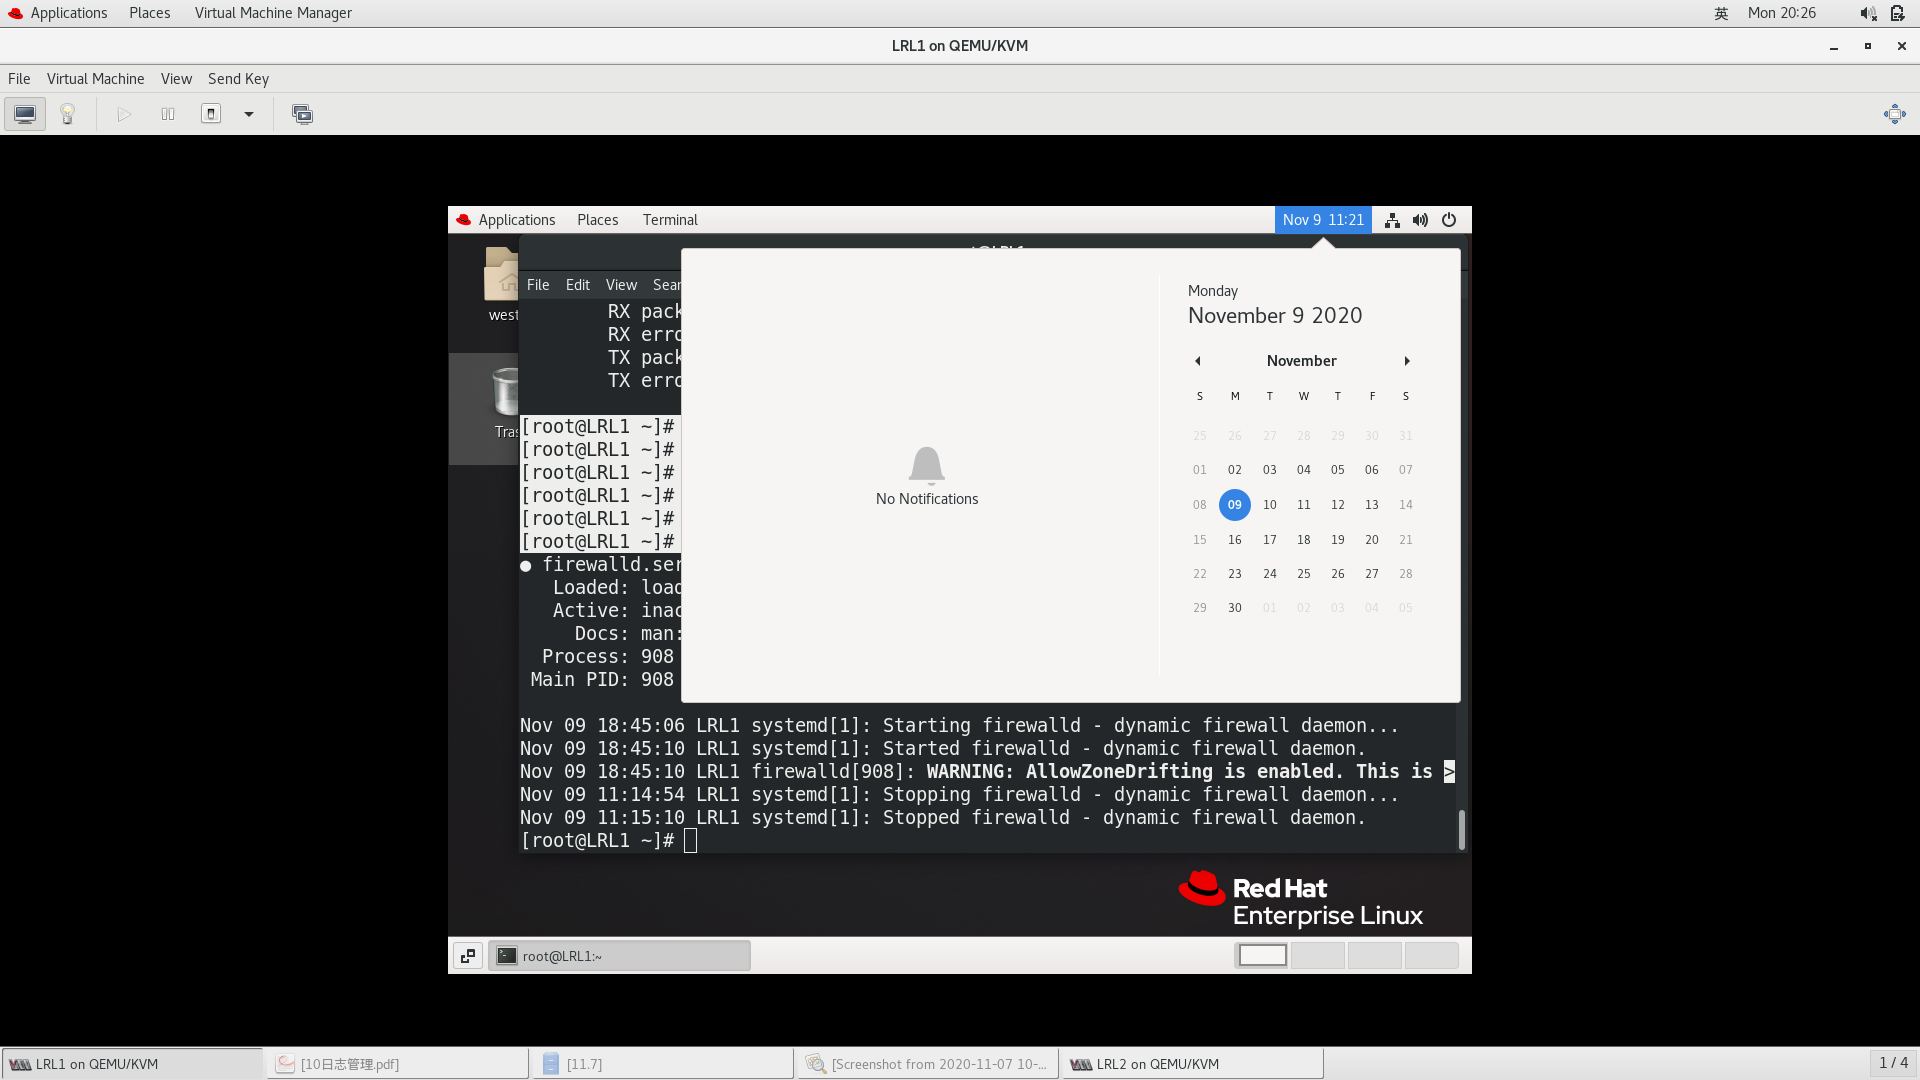Toggle the guest date and time panel
Viewport: 1920px width, 1080px height.
(x=1322, y=220)
